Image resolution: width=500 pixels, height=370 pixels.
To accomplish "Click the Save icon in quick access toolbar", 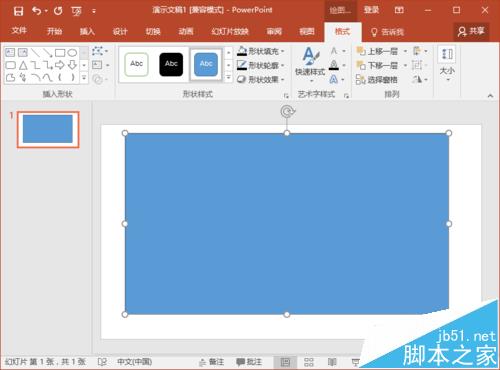I will click(18, 11).
